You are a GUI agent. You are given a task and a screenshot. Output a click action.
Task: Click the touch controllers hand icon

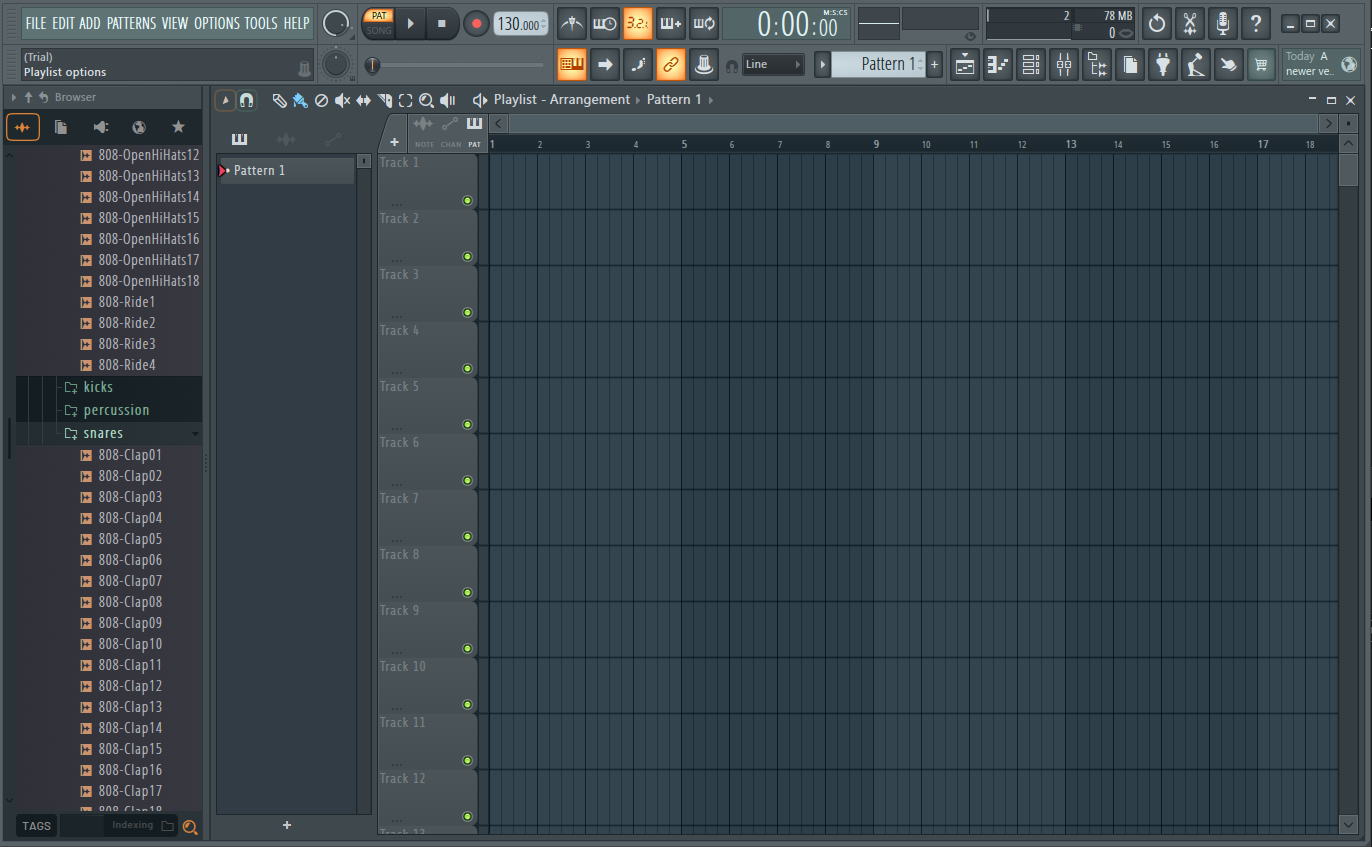pos(1229,65)
